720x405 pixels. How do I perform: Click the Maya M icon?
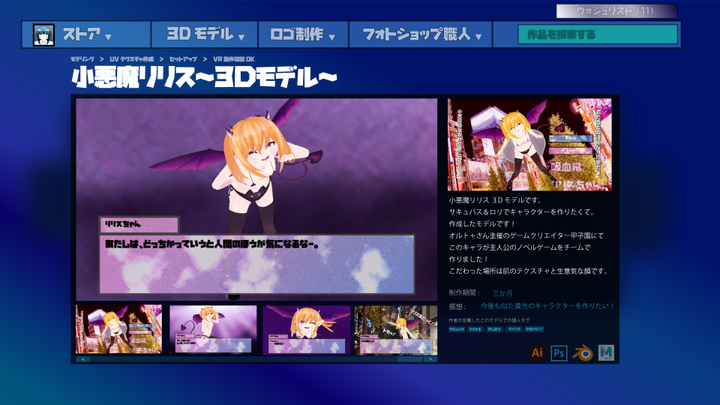point(606,353)
